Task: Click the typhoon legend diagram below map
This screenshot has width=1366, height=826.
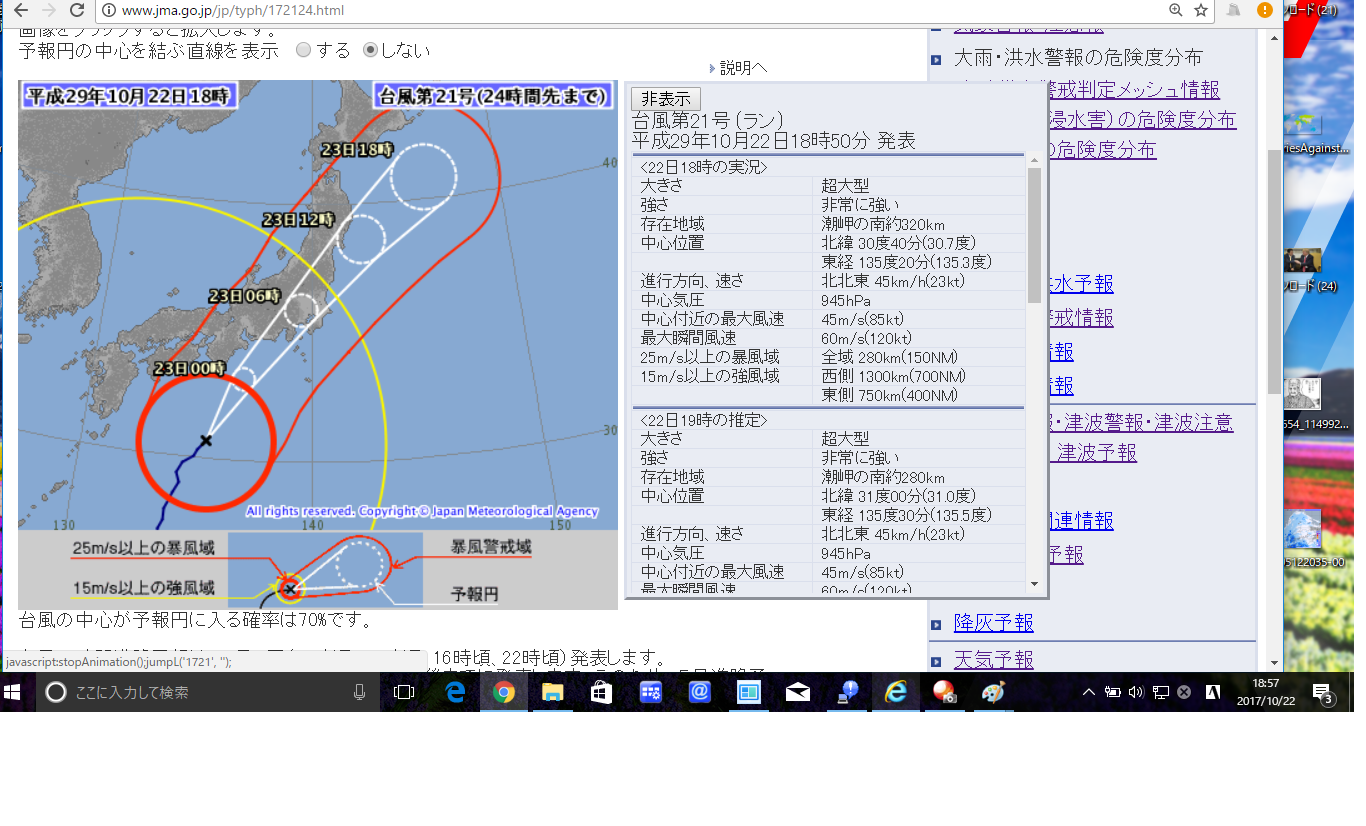Action: click(x=318, y=569)
